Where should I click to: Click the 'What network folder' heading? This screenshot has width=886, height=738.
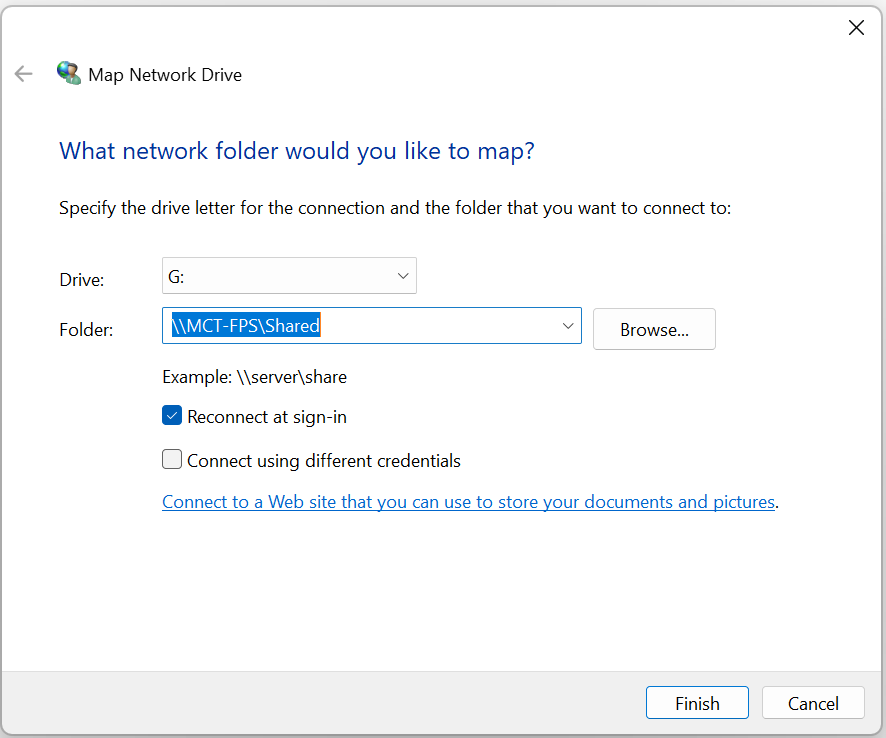coord(297,151)
